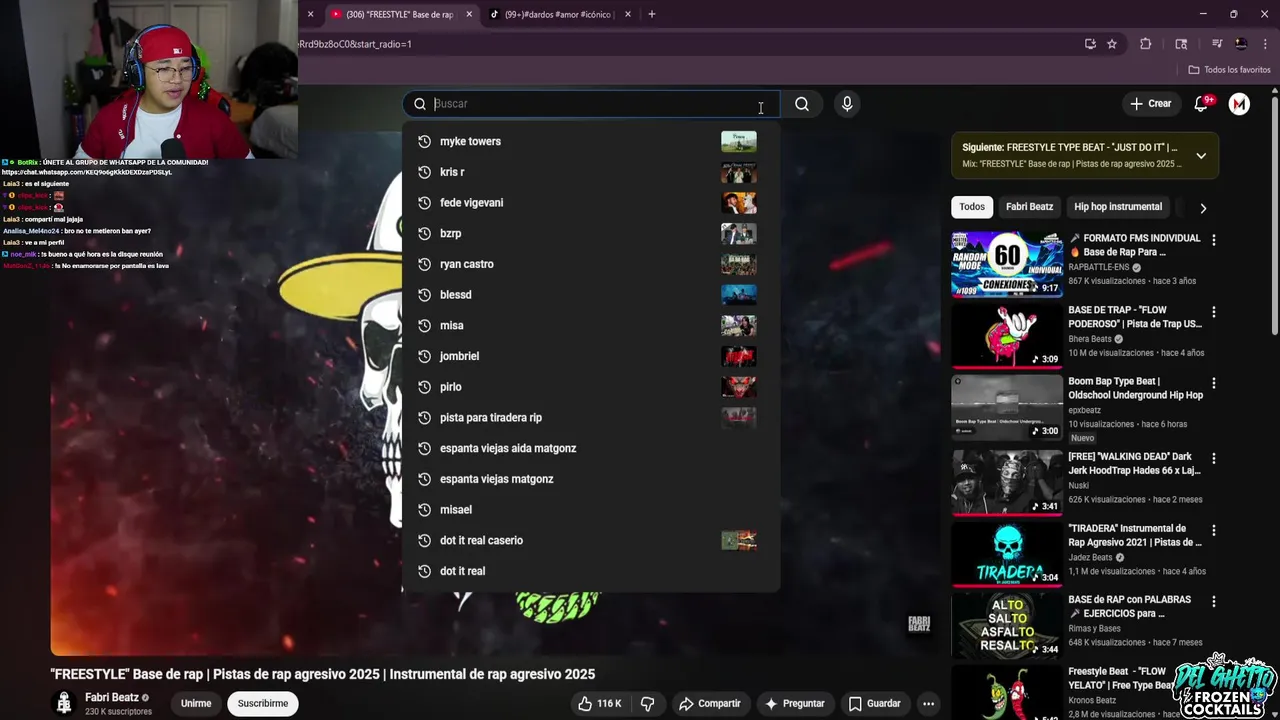1280x720 pixels.
Task: Open options for Boom Bap Type Beat video
Action: pos(1214,383)
